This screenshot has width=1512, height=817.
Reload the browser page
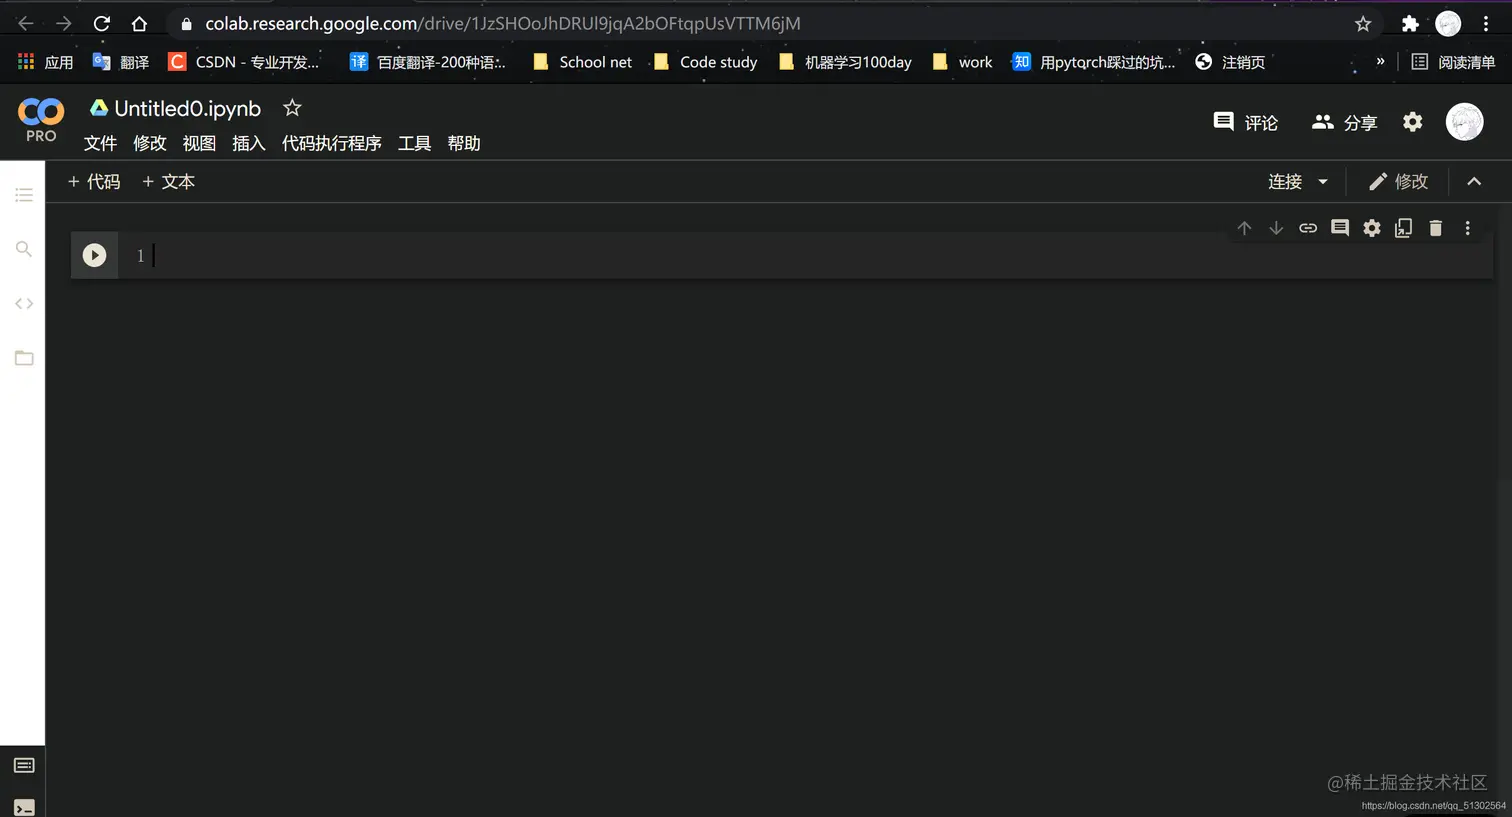[101, 23]
